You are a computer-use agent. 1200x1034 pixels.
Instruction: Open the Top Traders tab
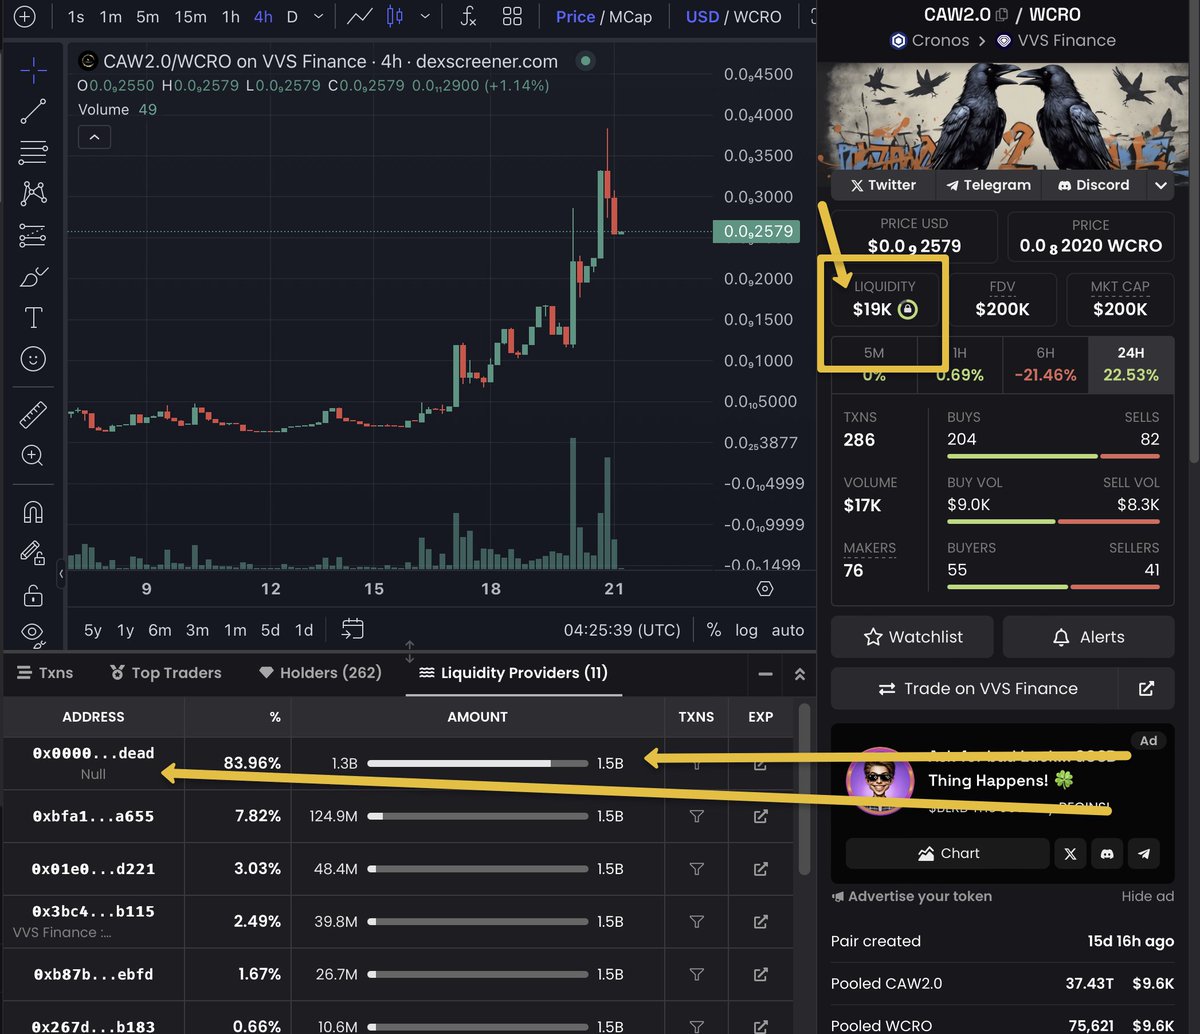click(x=166, y=673)
